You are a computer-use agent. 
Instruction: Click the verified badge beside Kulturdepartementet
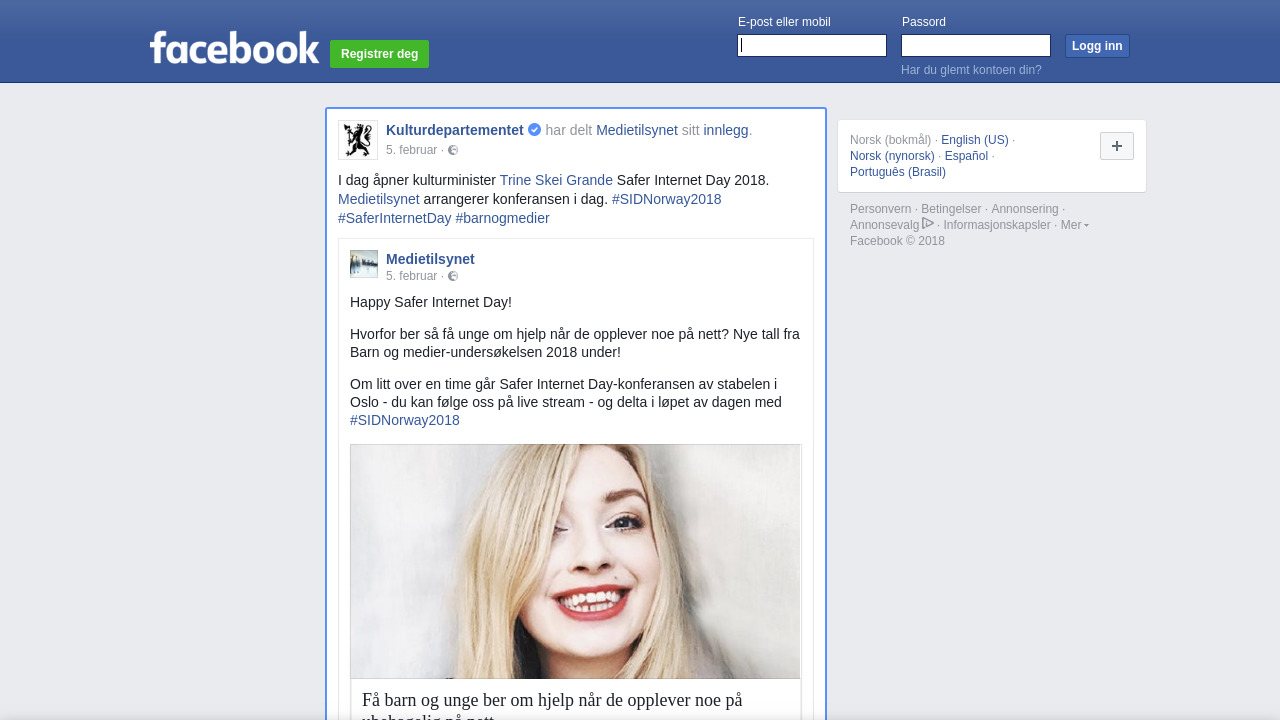tap(535, 130)
